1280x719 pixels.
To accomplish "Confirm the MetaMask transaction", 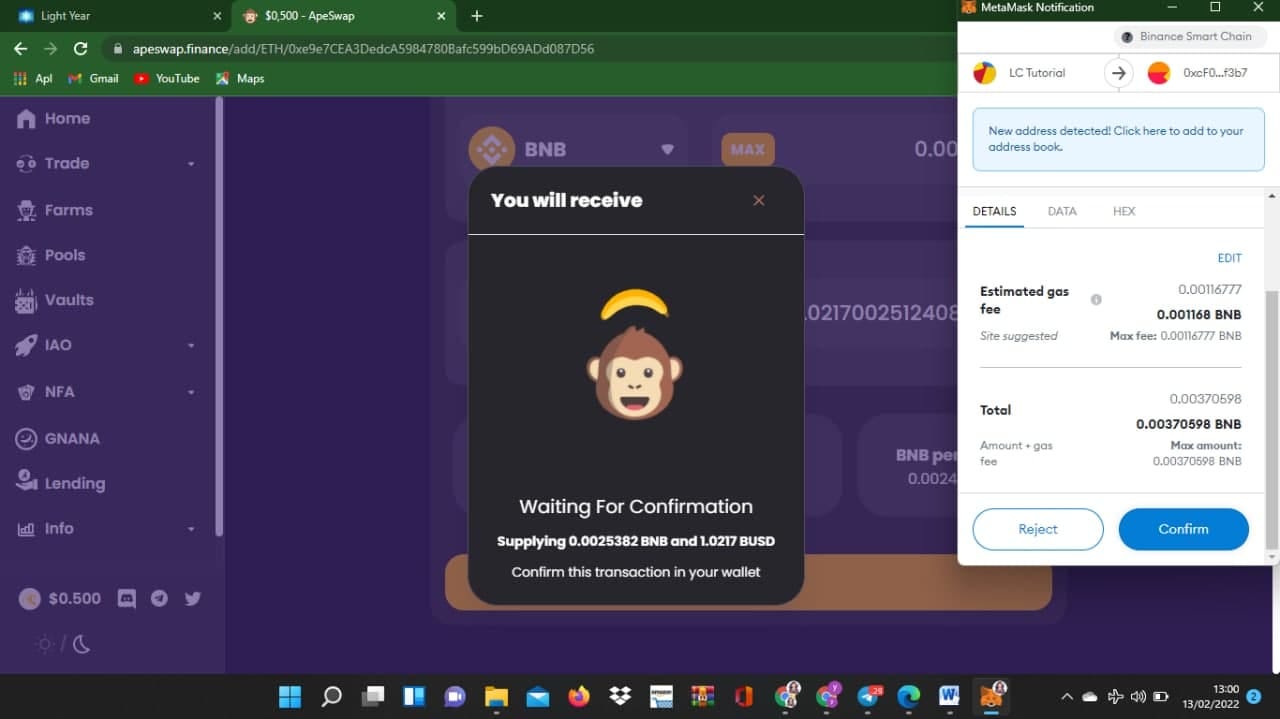I will click(x=1183, y=529).
